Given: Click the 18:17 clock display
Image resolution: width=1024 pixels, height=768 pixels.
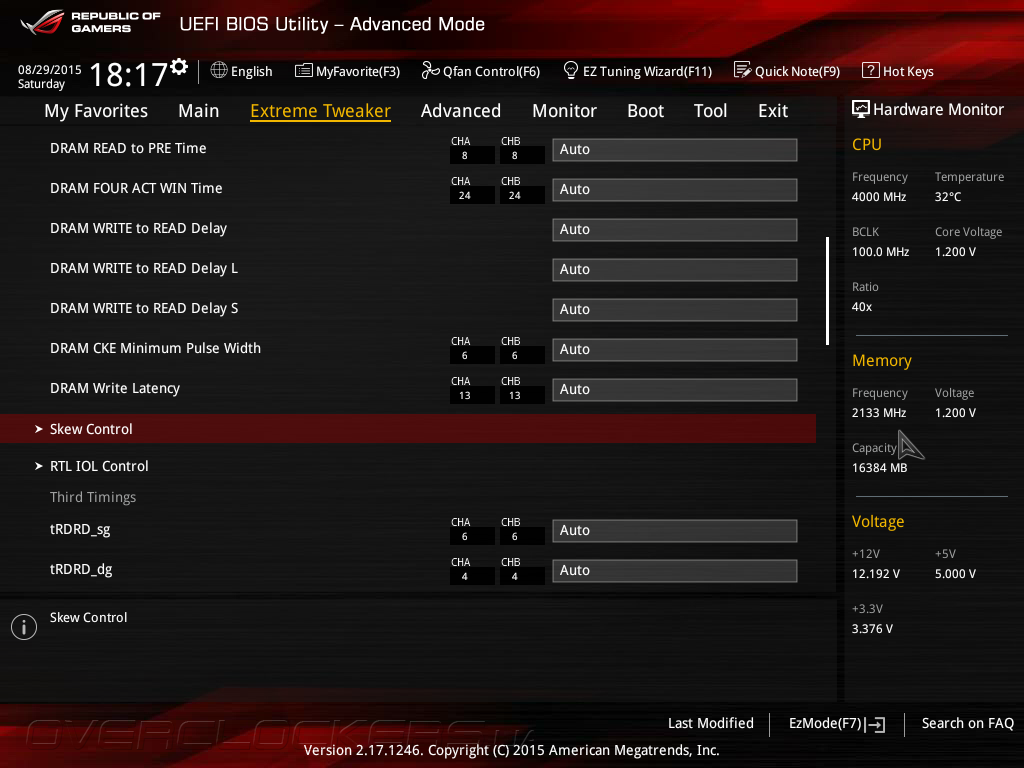Looking at the screenshot, I should point(128,74).
